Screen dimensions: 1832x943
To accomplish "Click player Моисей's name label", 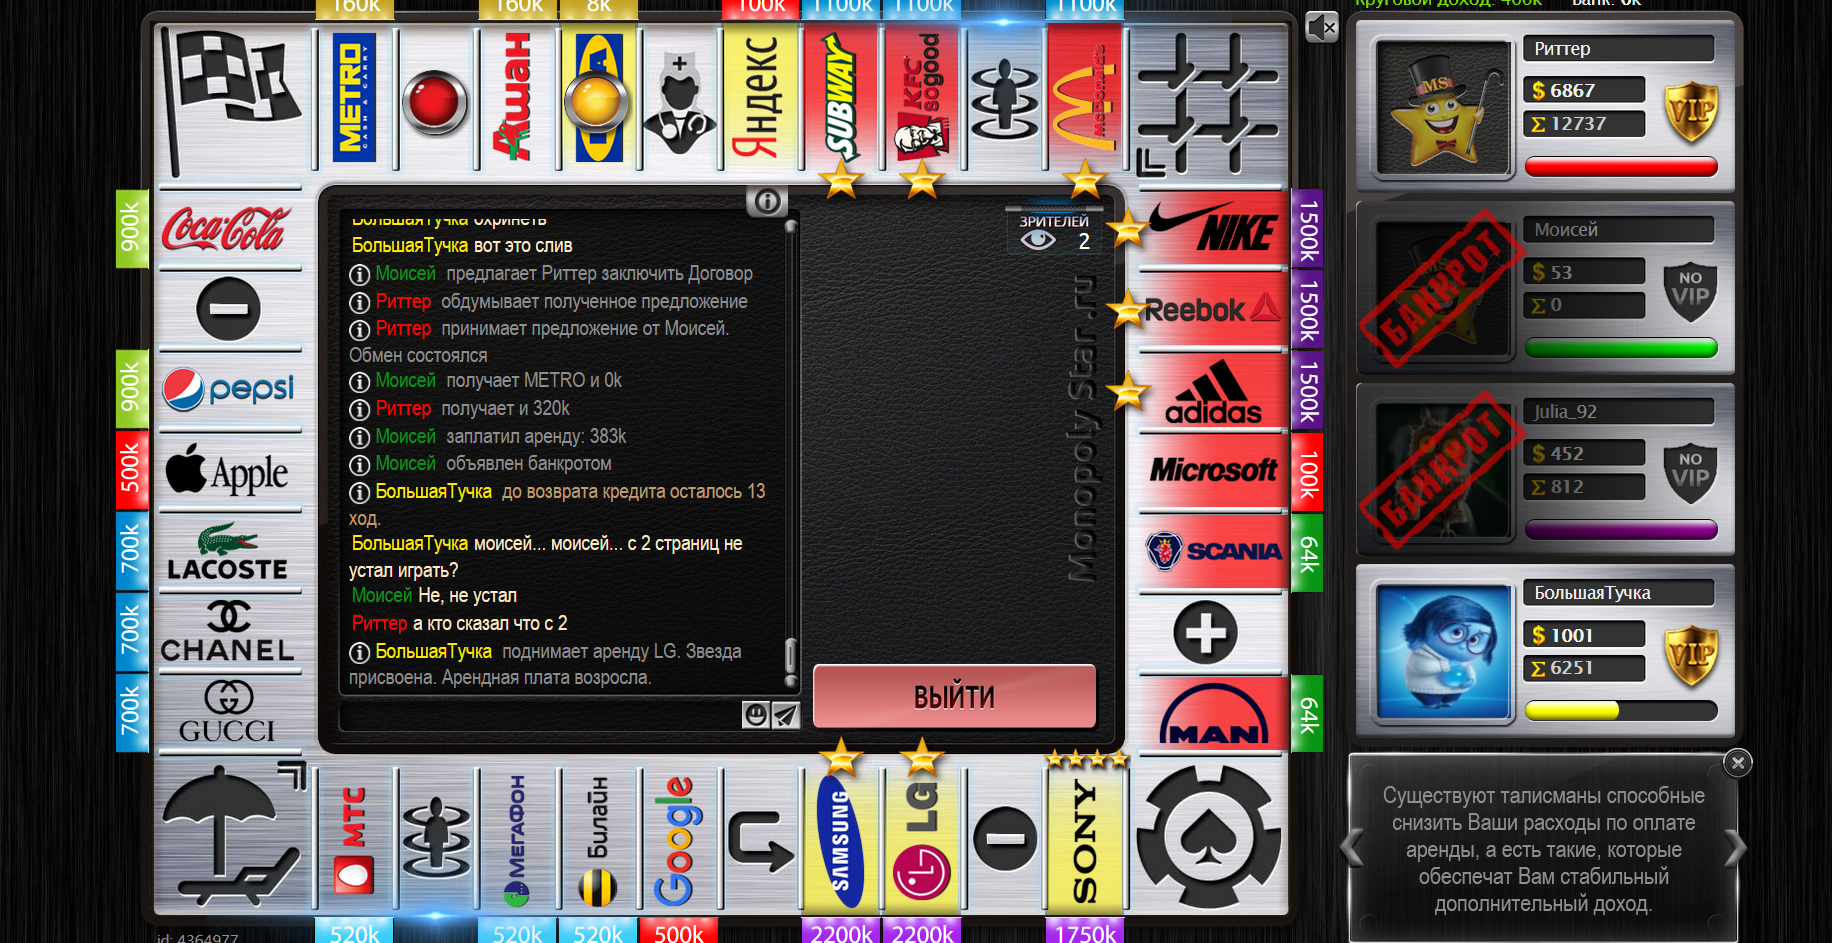I will coord(1617,230).
